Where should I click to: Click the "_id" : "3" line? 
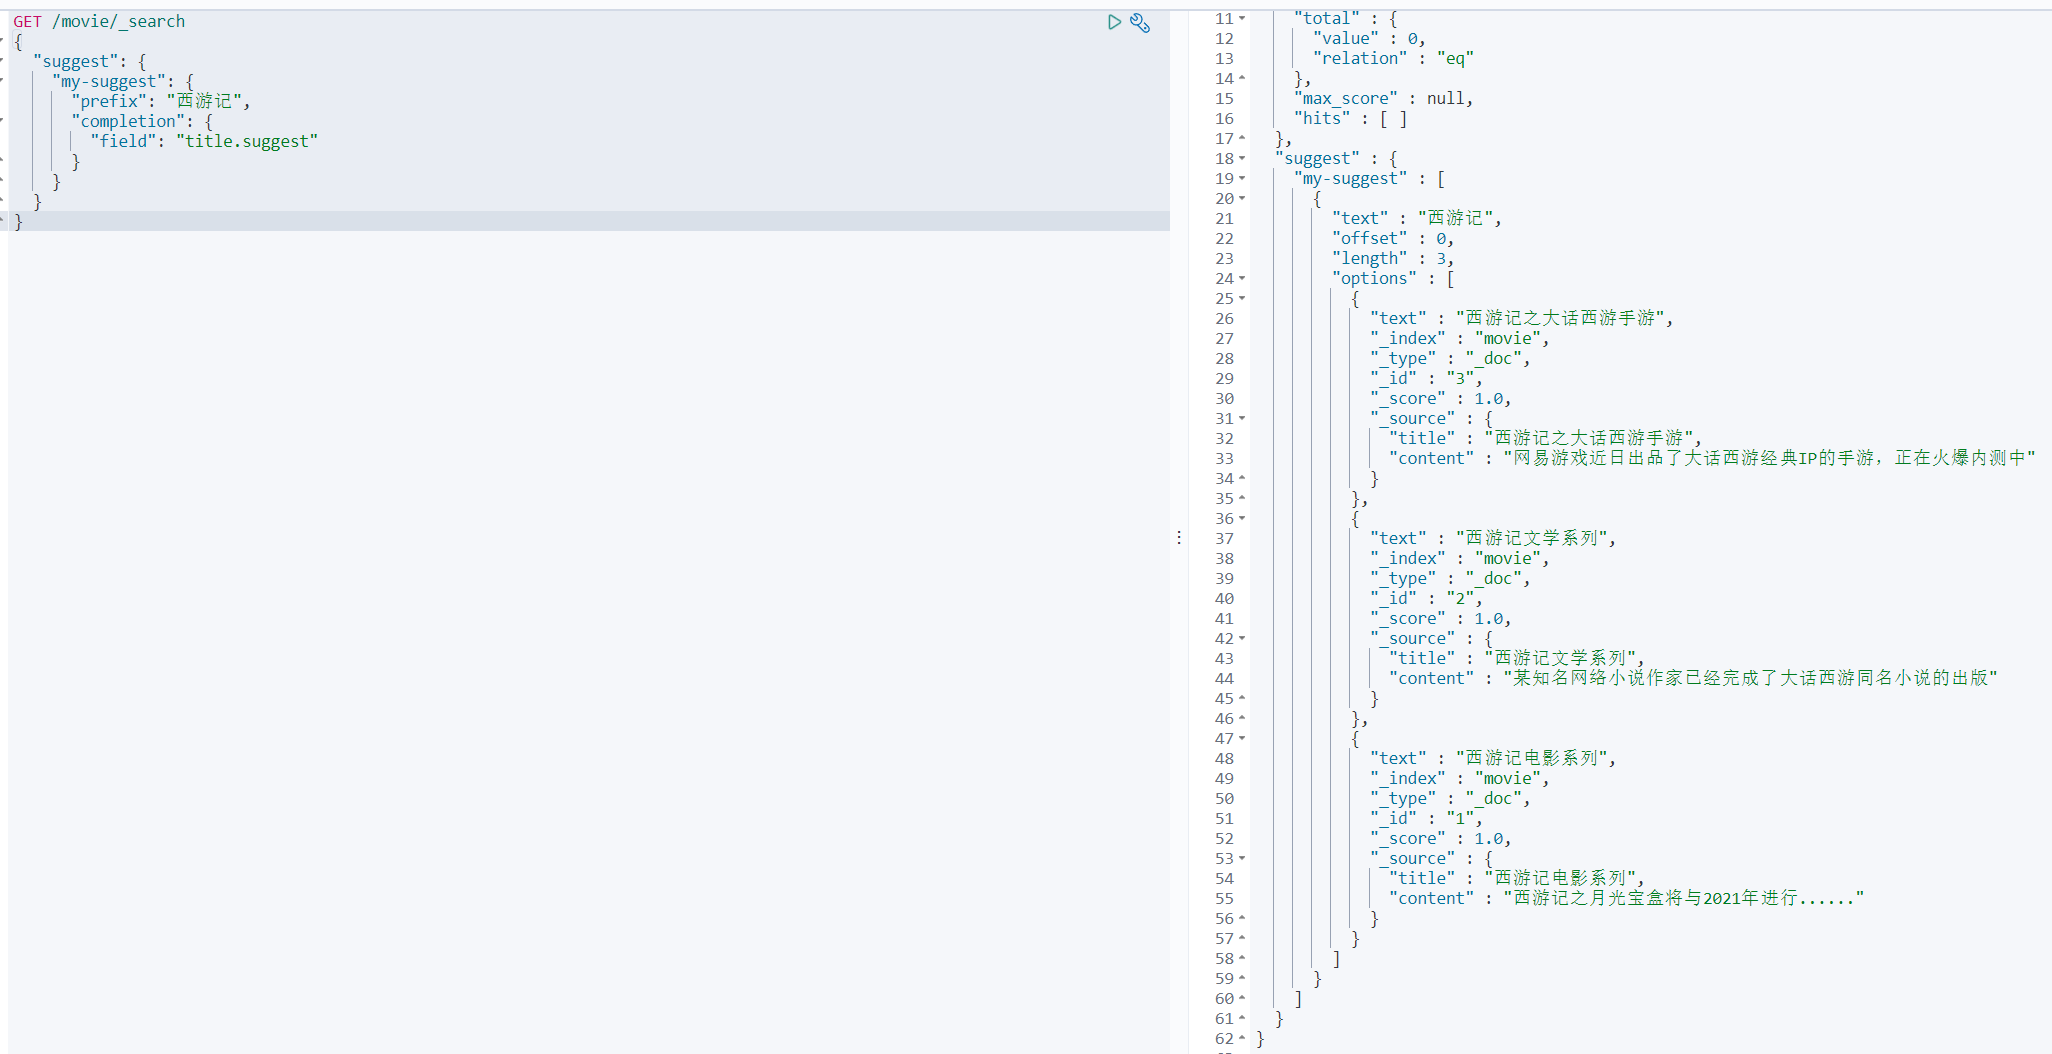click(x=1426, y=378)
